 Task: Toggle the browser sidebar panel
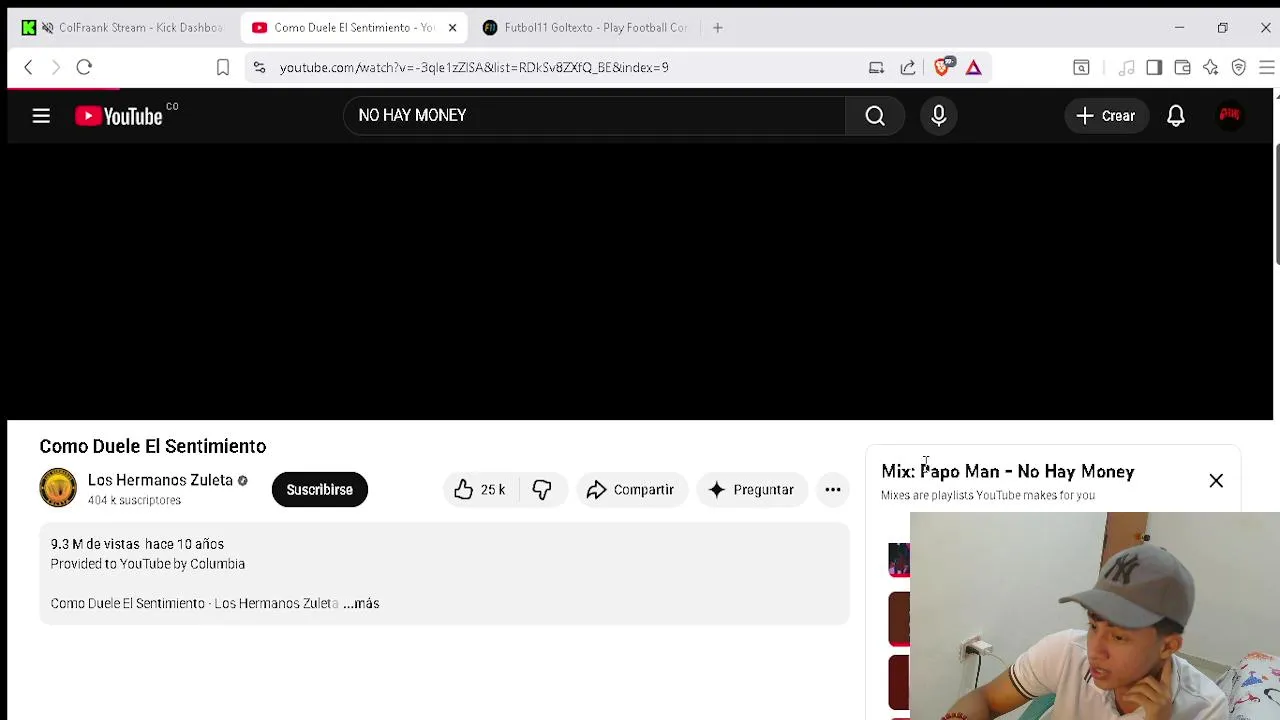pyautogui.click(x=1154, y=68)
